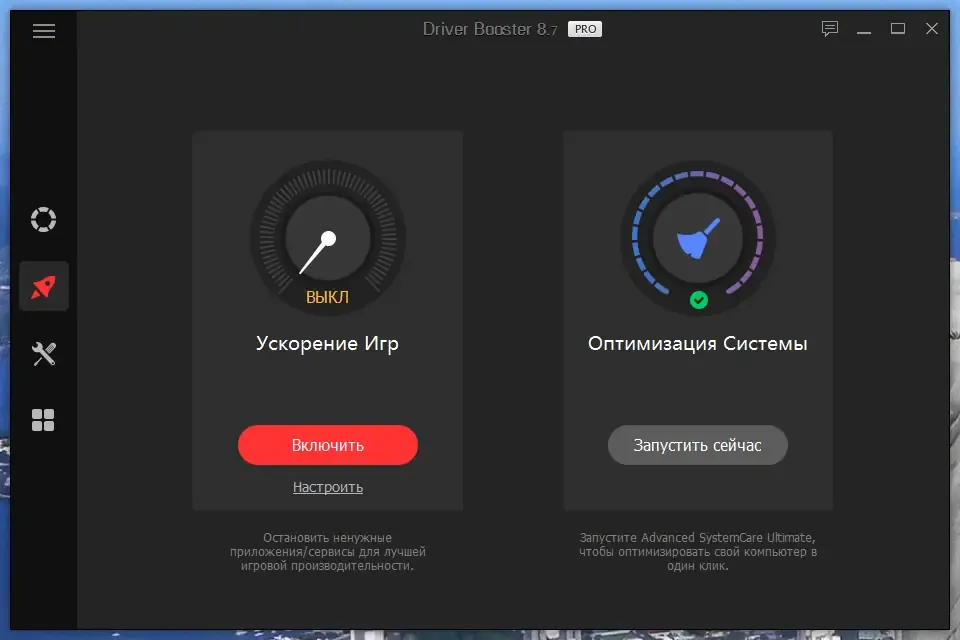960x640 pixels.
Task: Close the Driver Booster window
Action: coord(932,29)
